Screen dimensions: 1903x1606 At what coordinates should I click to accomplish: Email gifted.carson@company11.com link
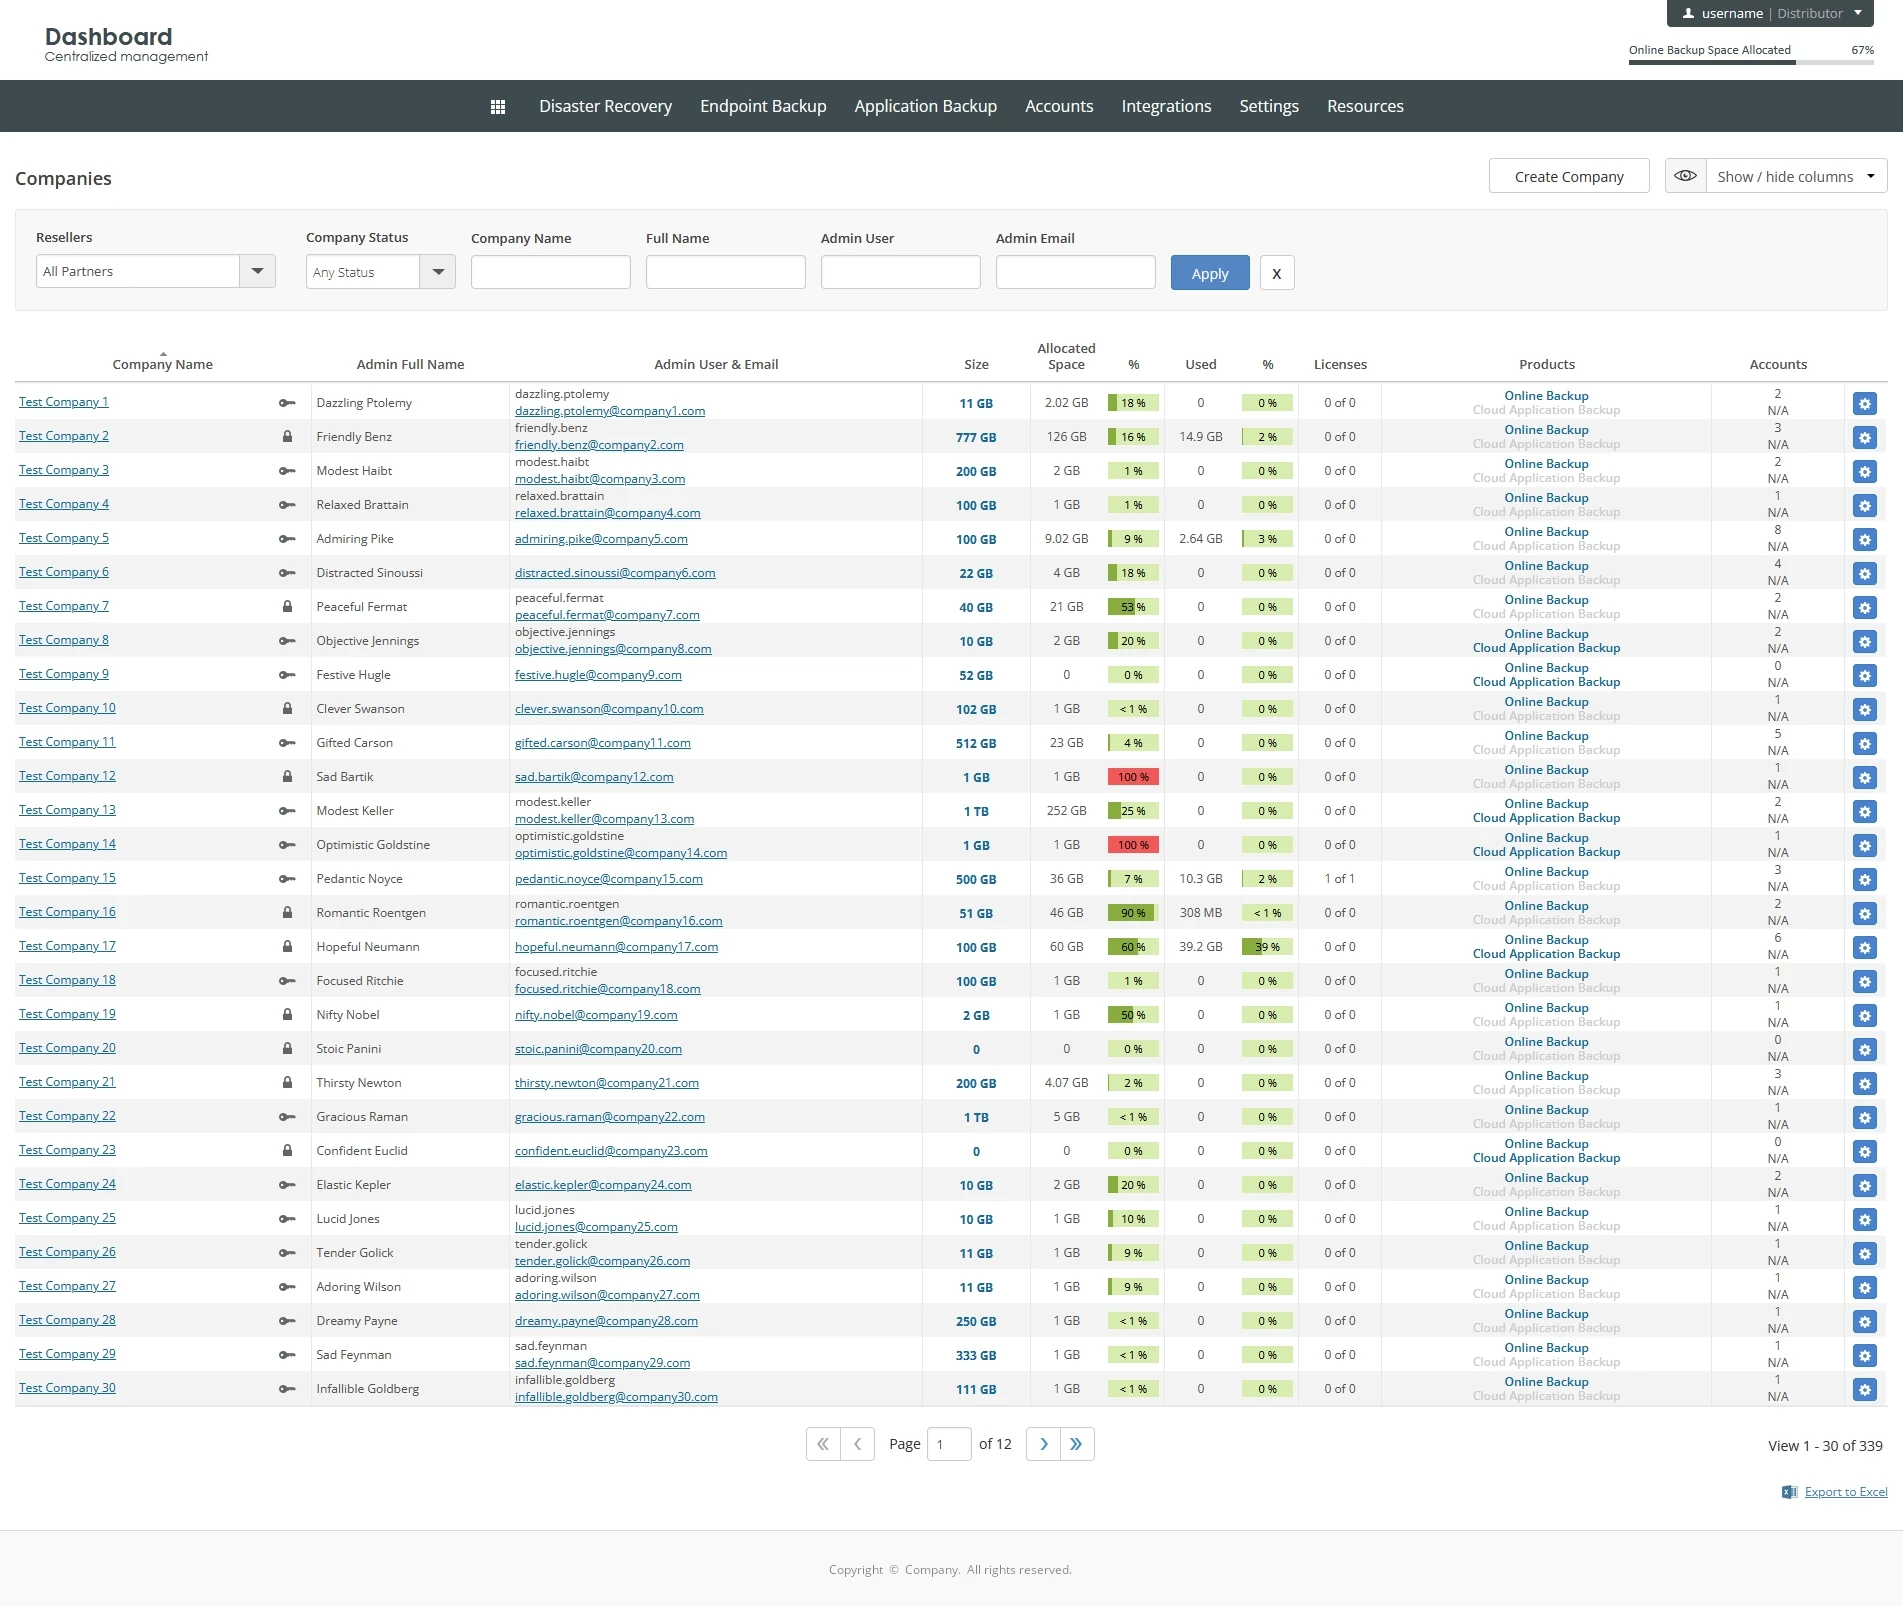pyautogui.click(x=602, y=743)
